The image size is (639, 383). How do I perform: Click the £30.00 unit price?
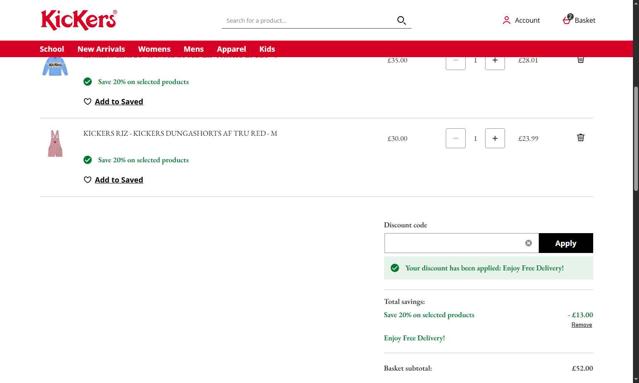pos(397,139)
